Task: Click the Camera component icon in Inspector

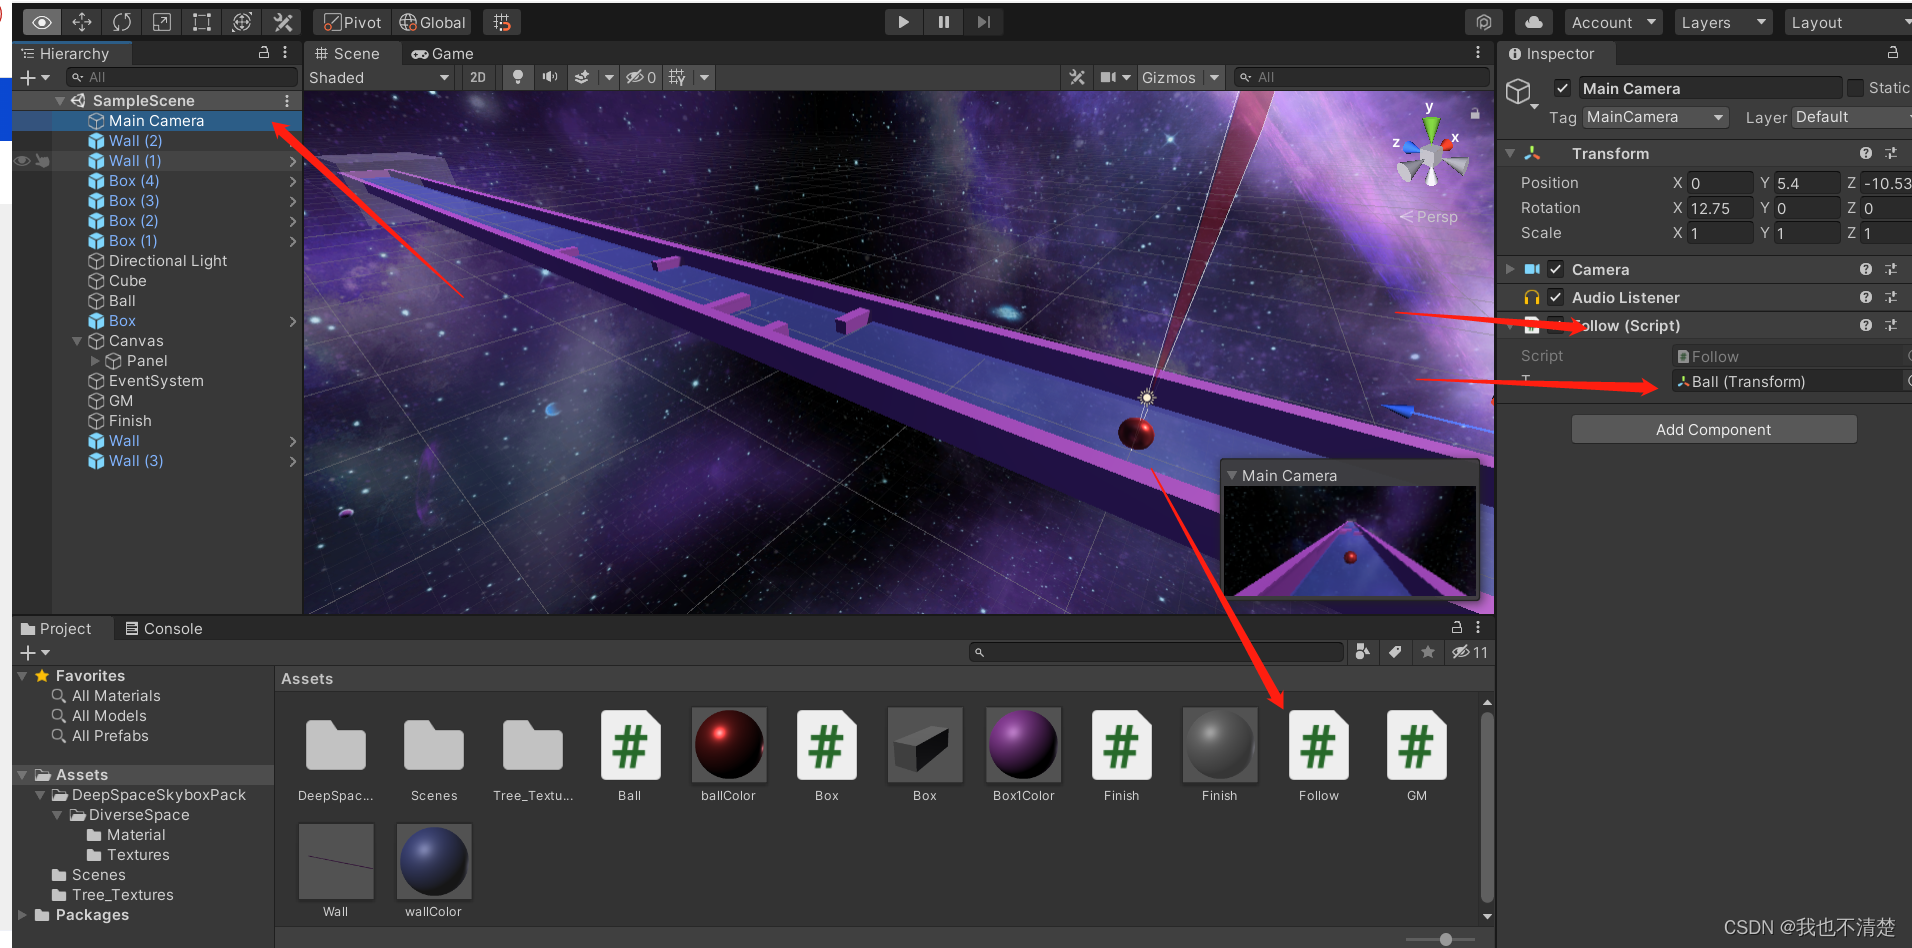Action: pyautogui.click(x=1530, y=269)
